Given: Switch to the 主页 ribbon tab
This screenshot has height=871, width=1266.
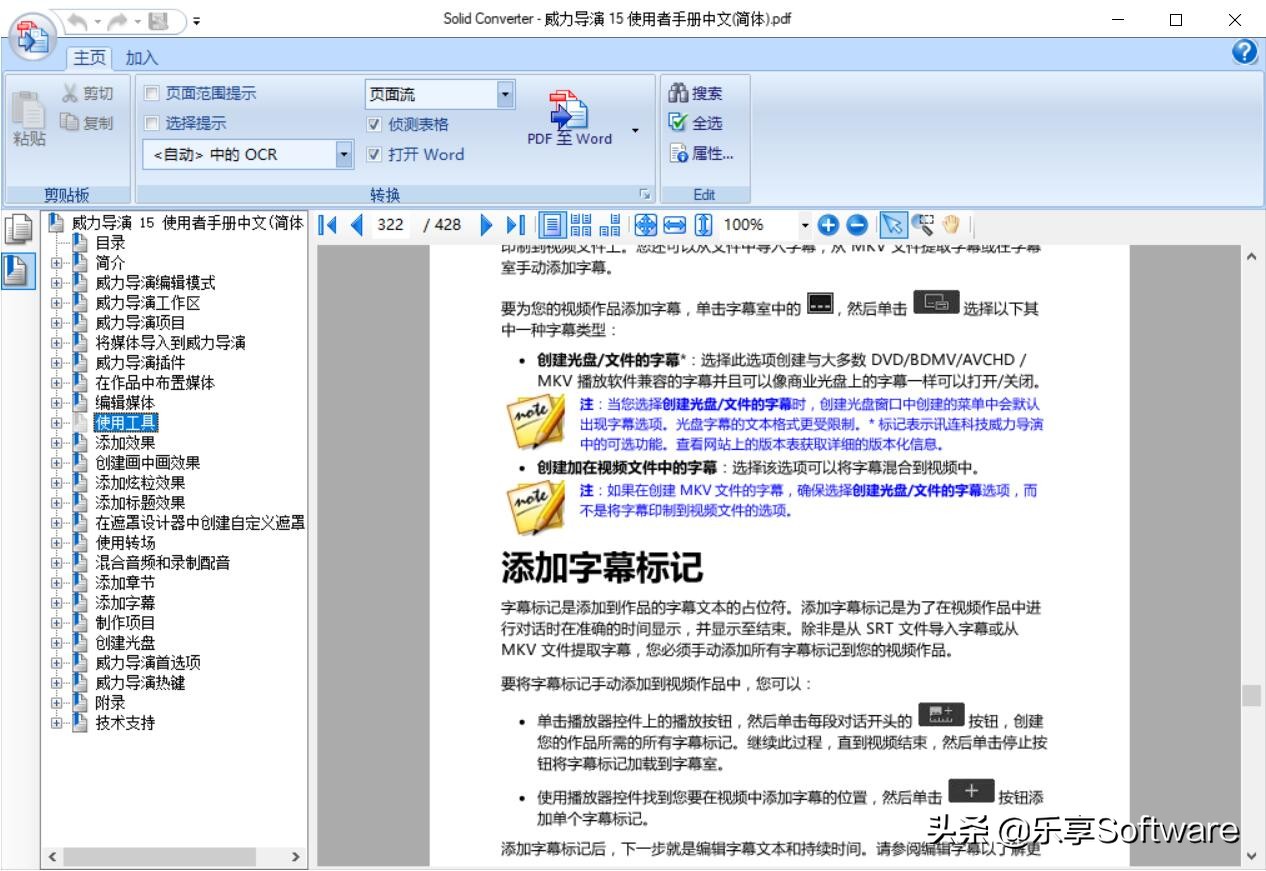Looking at the screenshot, I should pyautogui.click(x=90, y=58).
